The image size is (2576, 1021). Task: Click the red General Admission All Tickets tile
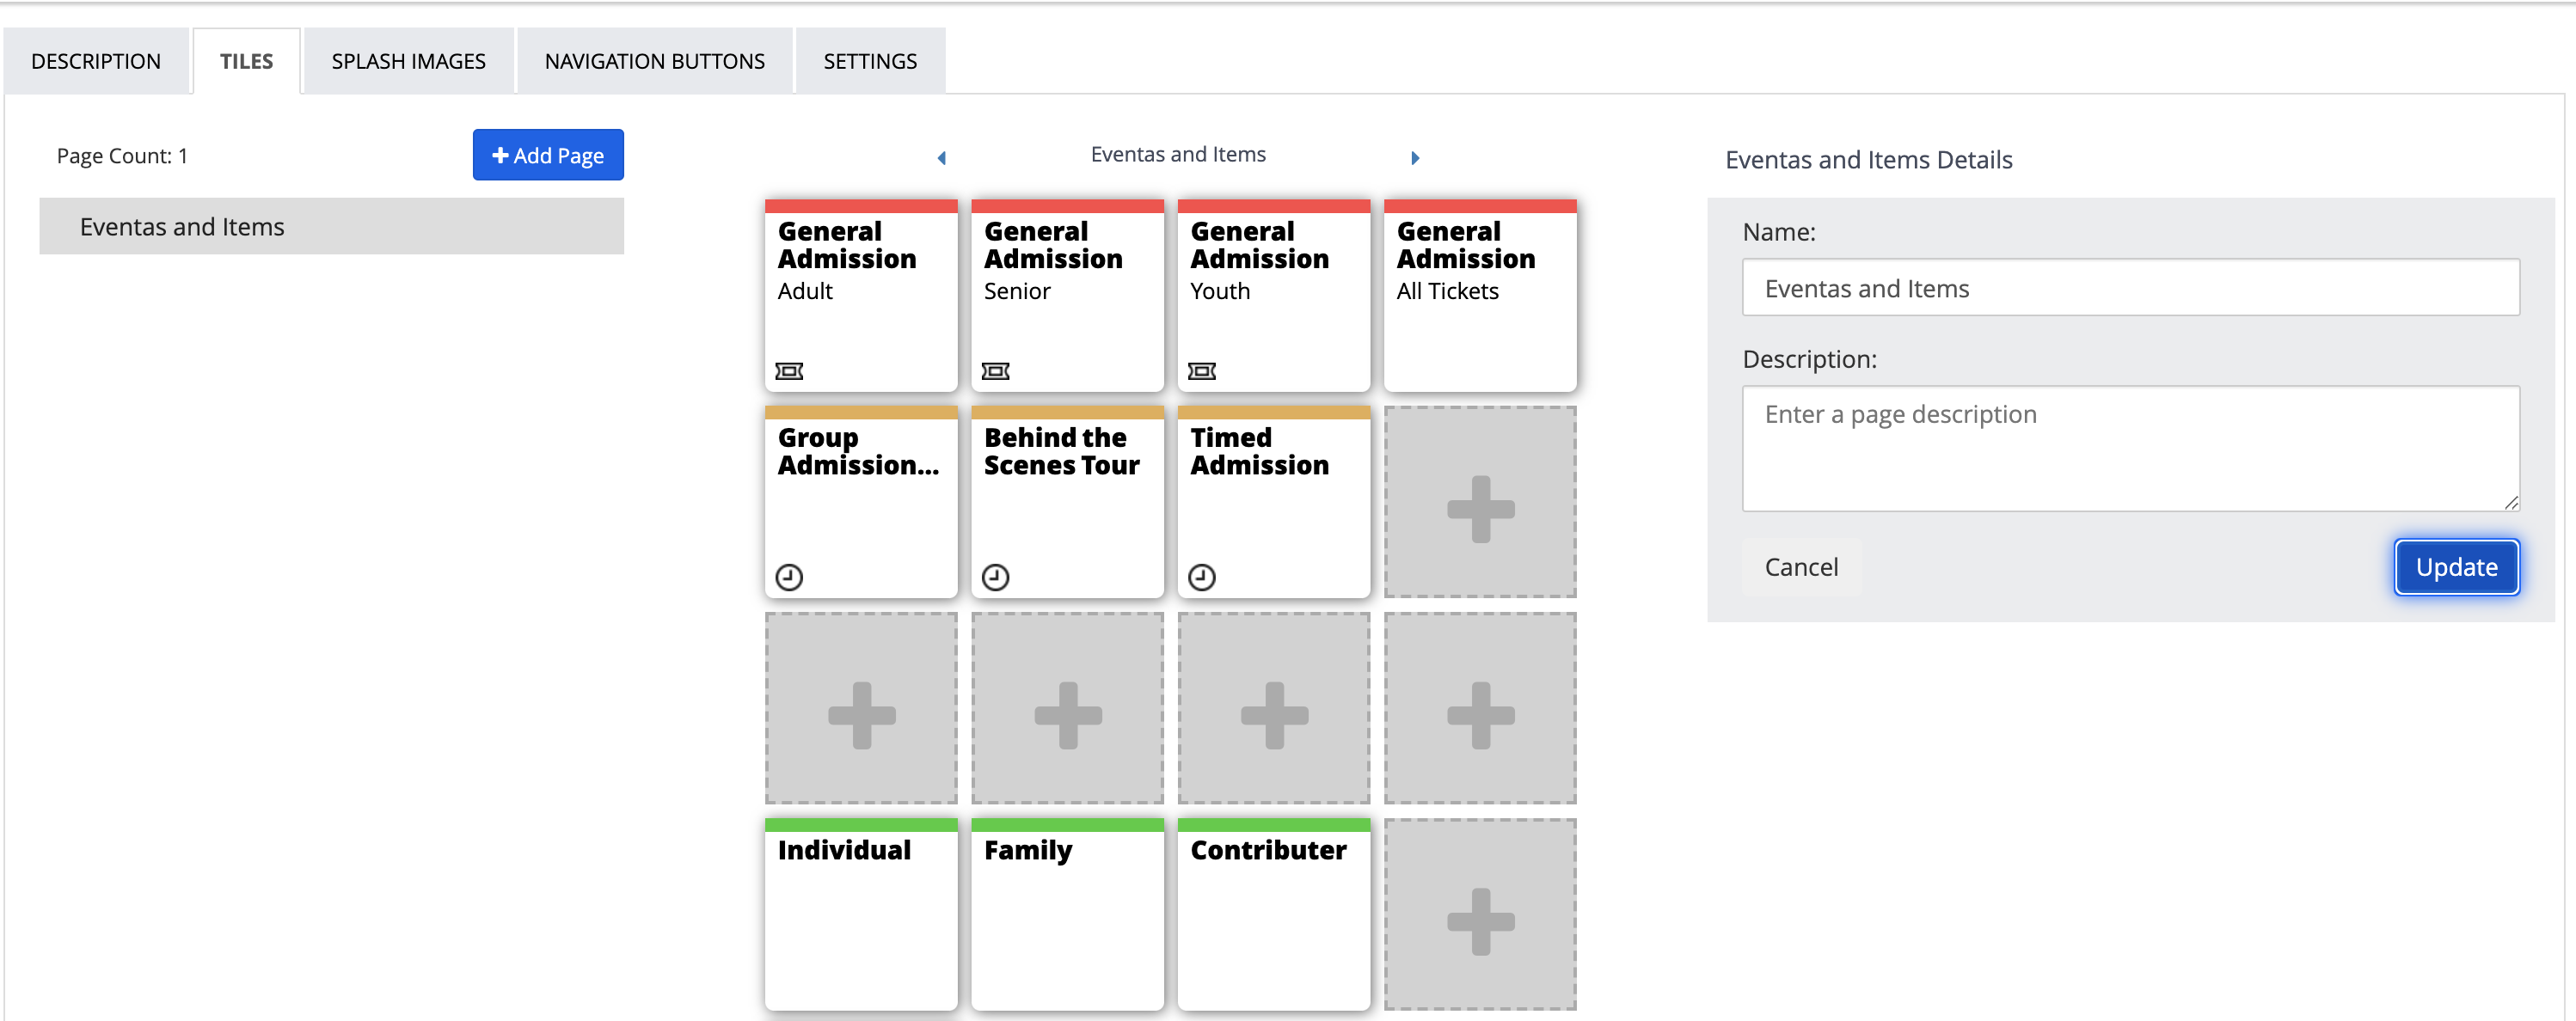(1480, 296)
